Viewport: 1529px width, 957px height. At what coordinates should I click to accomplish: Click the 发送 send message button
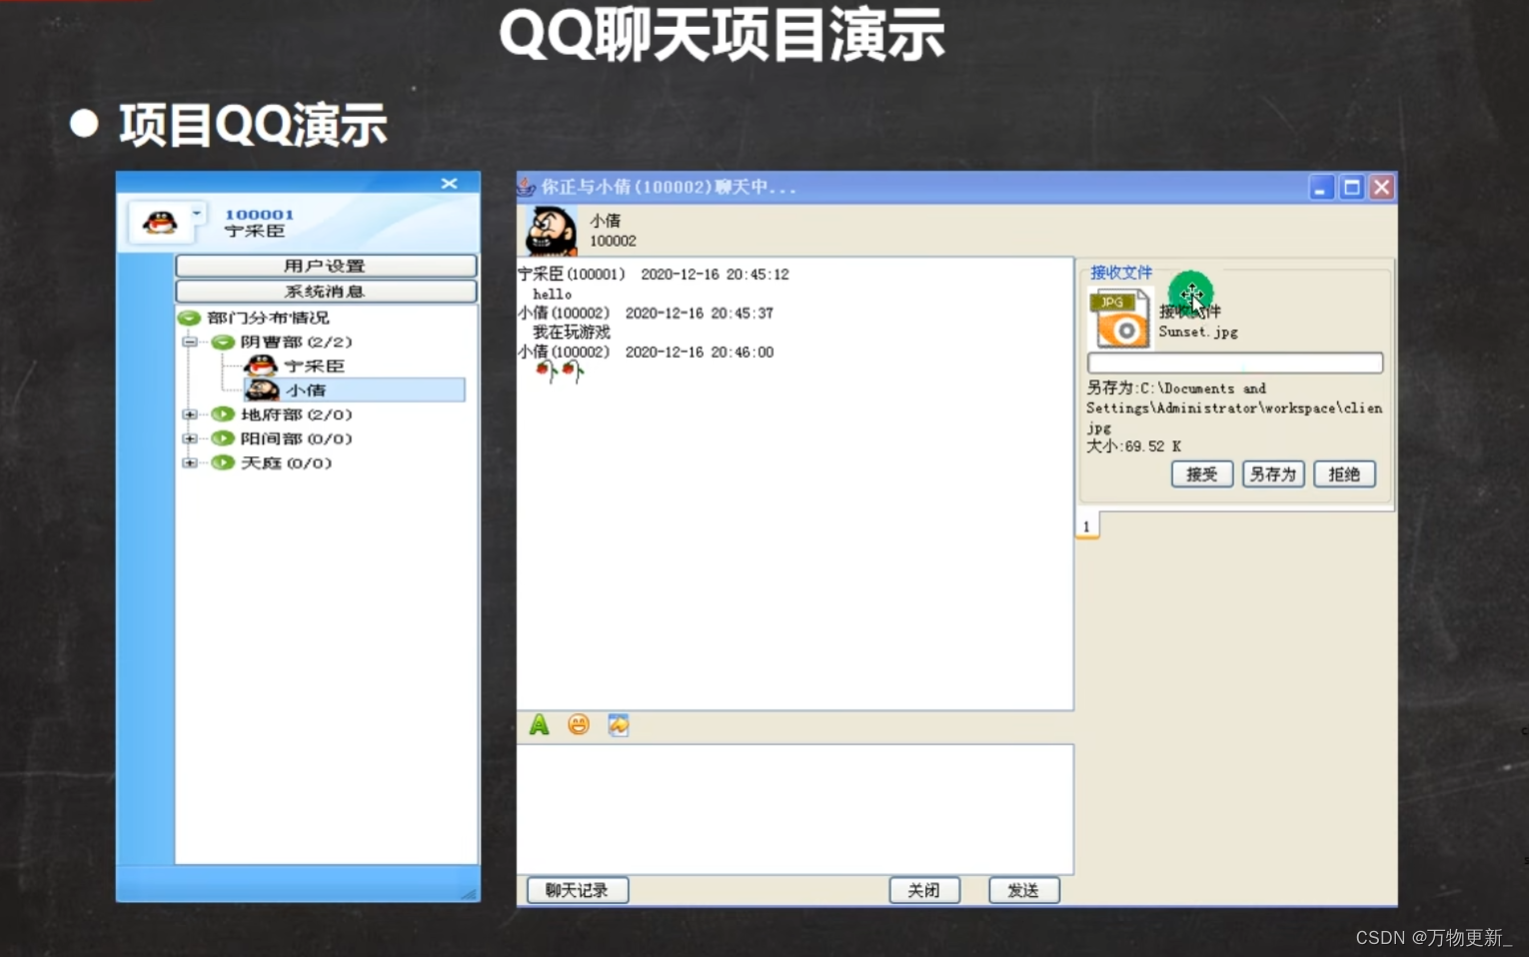tap(1023, 890)
